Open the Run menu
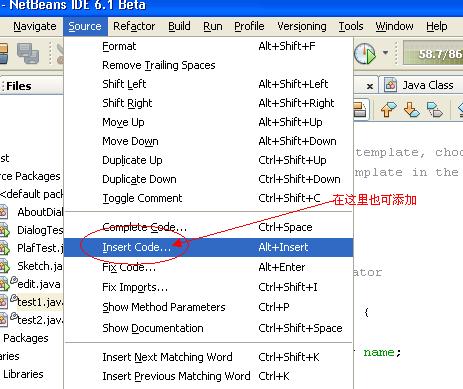This screenshot has height=389, width=463. pos(213,26)
